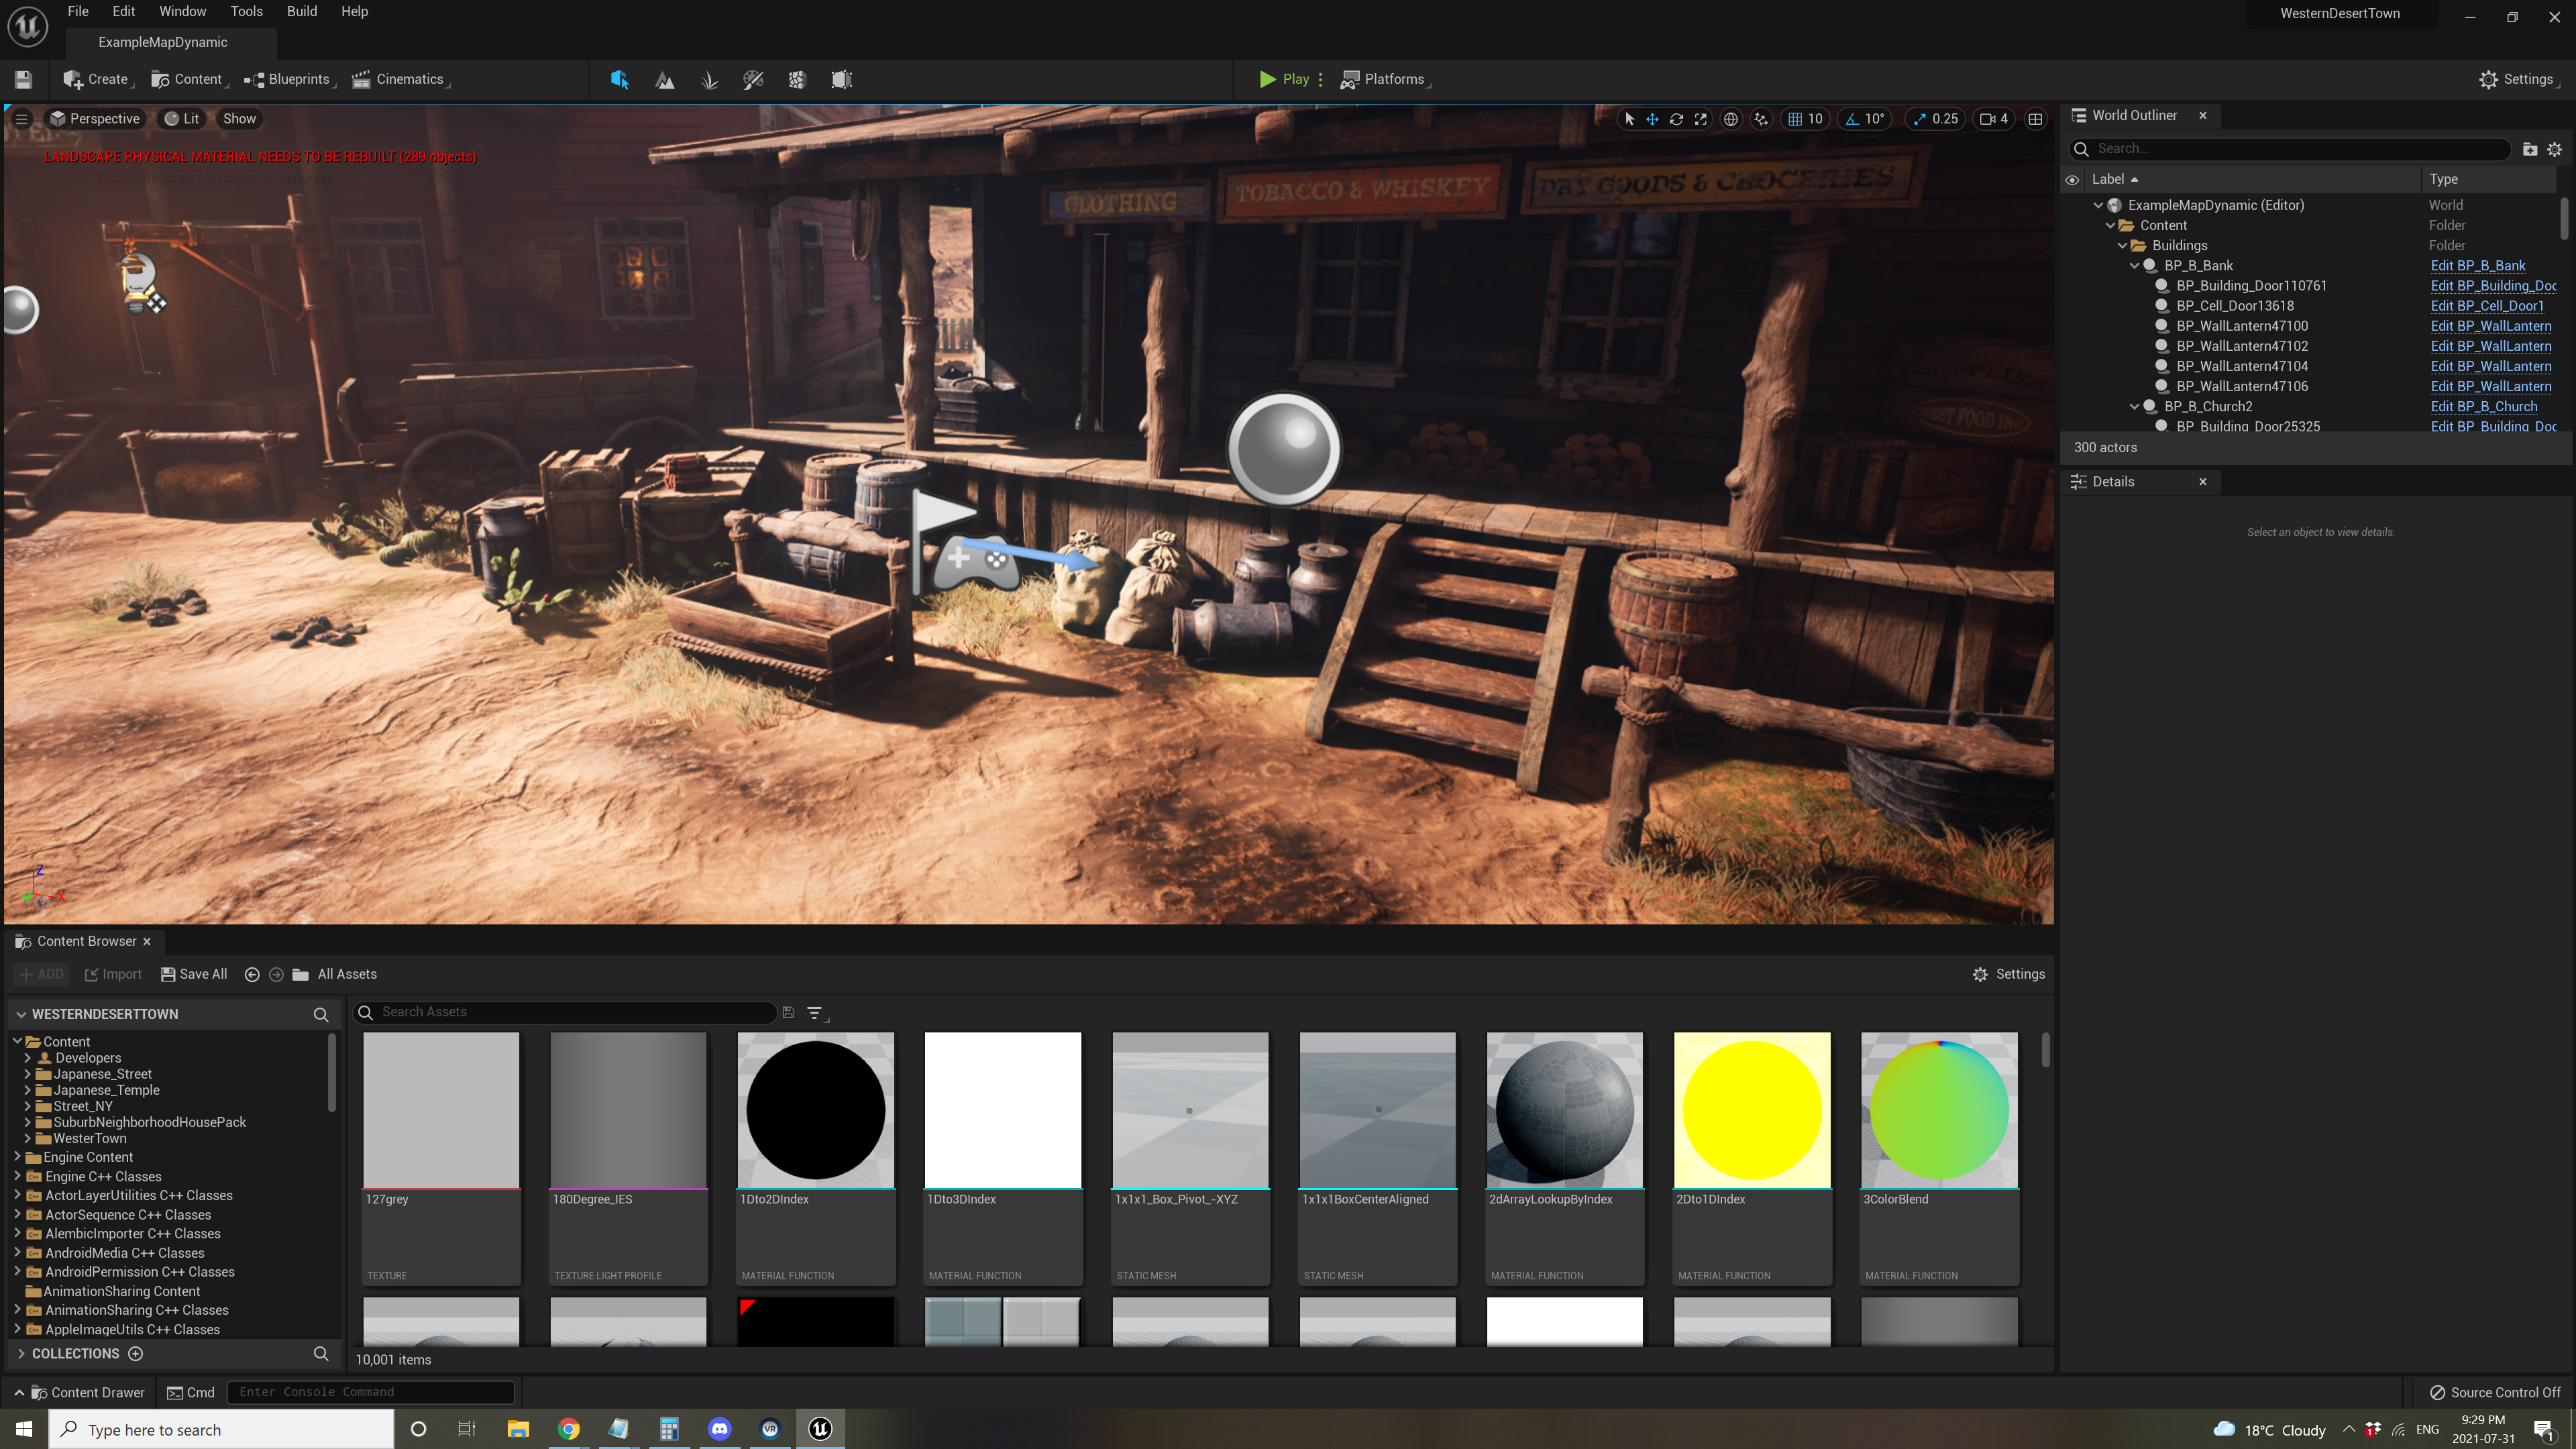The image size is (2576, 1449).
Task: Activate Fracture mode
Action: click(x=797, y=79)
